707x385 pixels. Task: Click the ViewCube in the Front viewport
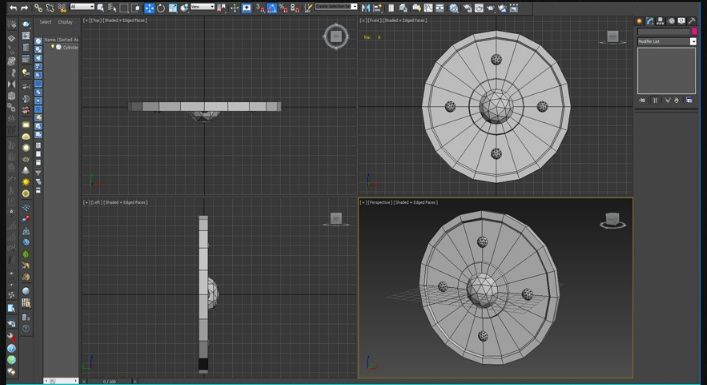pos(612,37)
